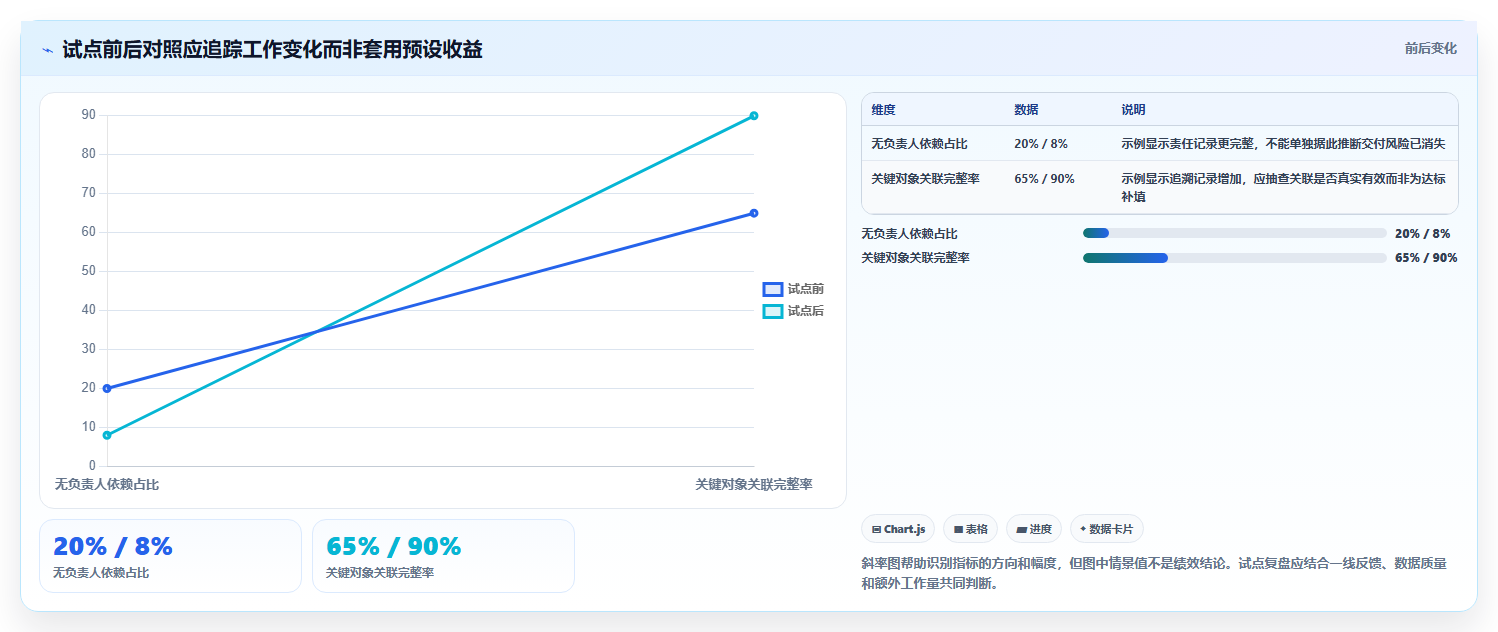Image resolution: width=1498 pixels, height=632 pixels.
Task: Click the 示例显示追溯记录增加 description cell
Action: (x=1283, y=188)
